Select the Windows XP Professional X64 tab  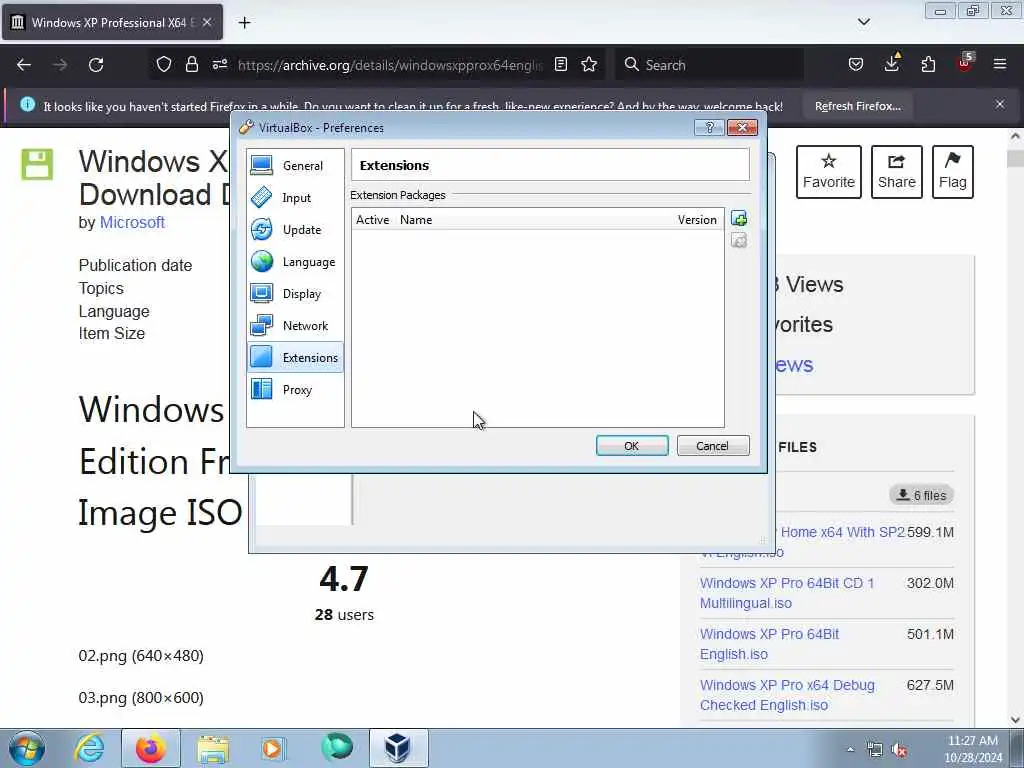pyautogui.click(x=112, y=23)
